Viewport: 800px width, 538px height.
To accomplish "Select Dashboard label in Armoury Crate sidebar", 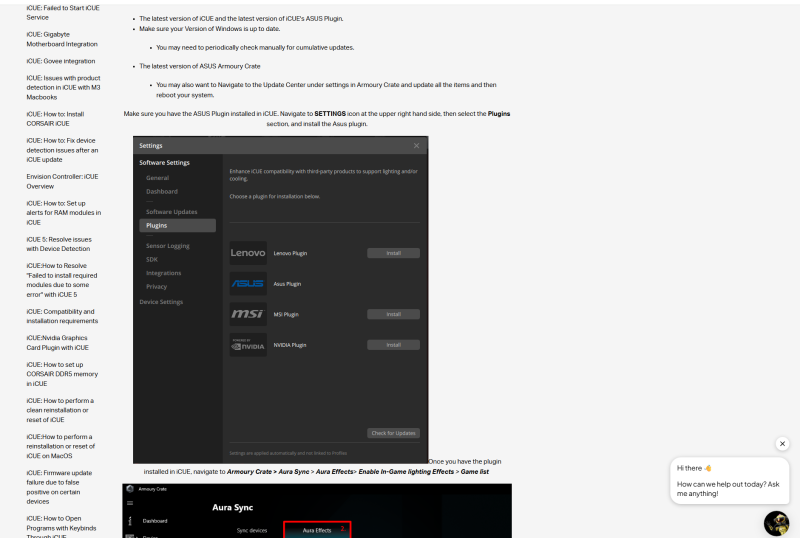I will point(155,521).
